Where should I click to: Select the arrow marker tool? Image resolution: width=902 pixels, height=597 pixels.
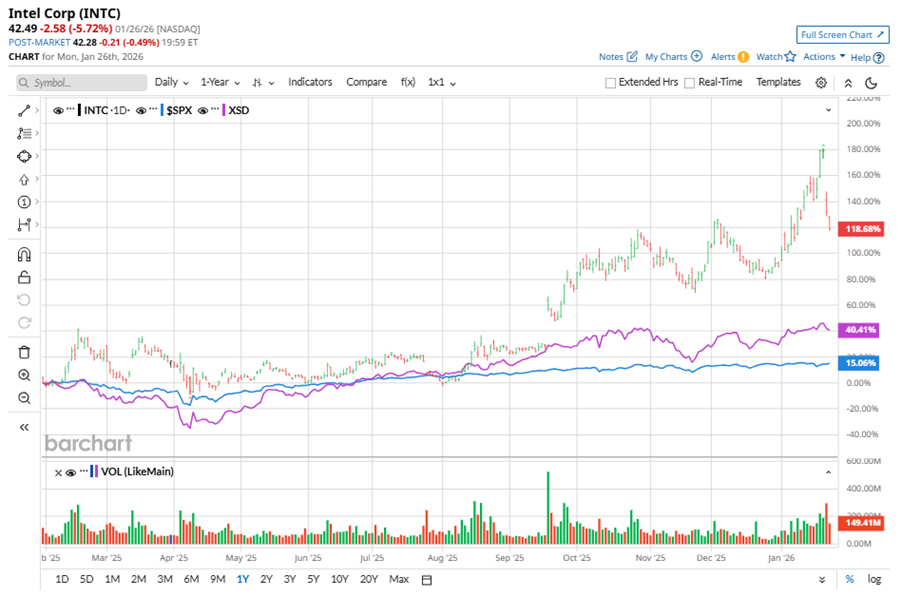(24, 179)
